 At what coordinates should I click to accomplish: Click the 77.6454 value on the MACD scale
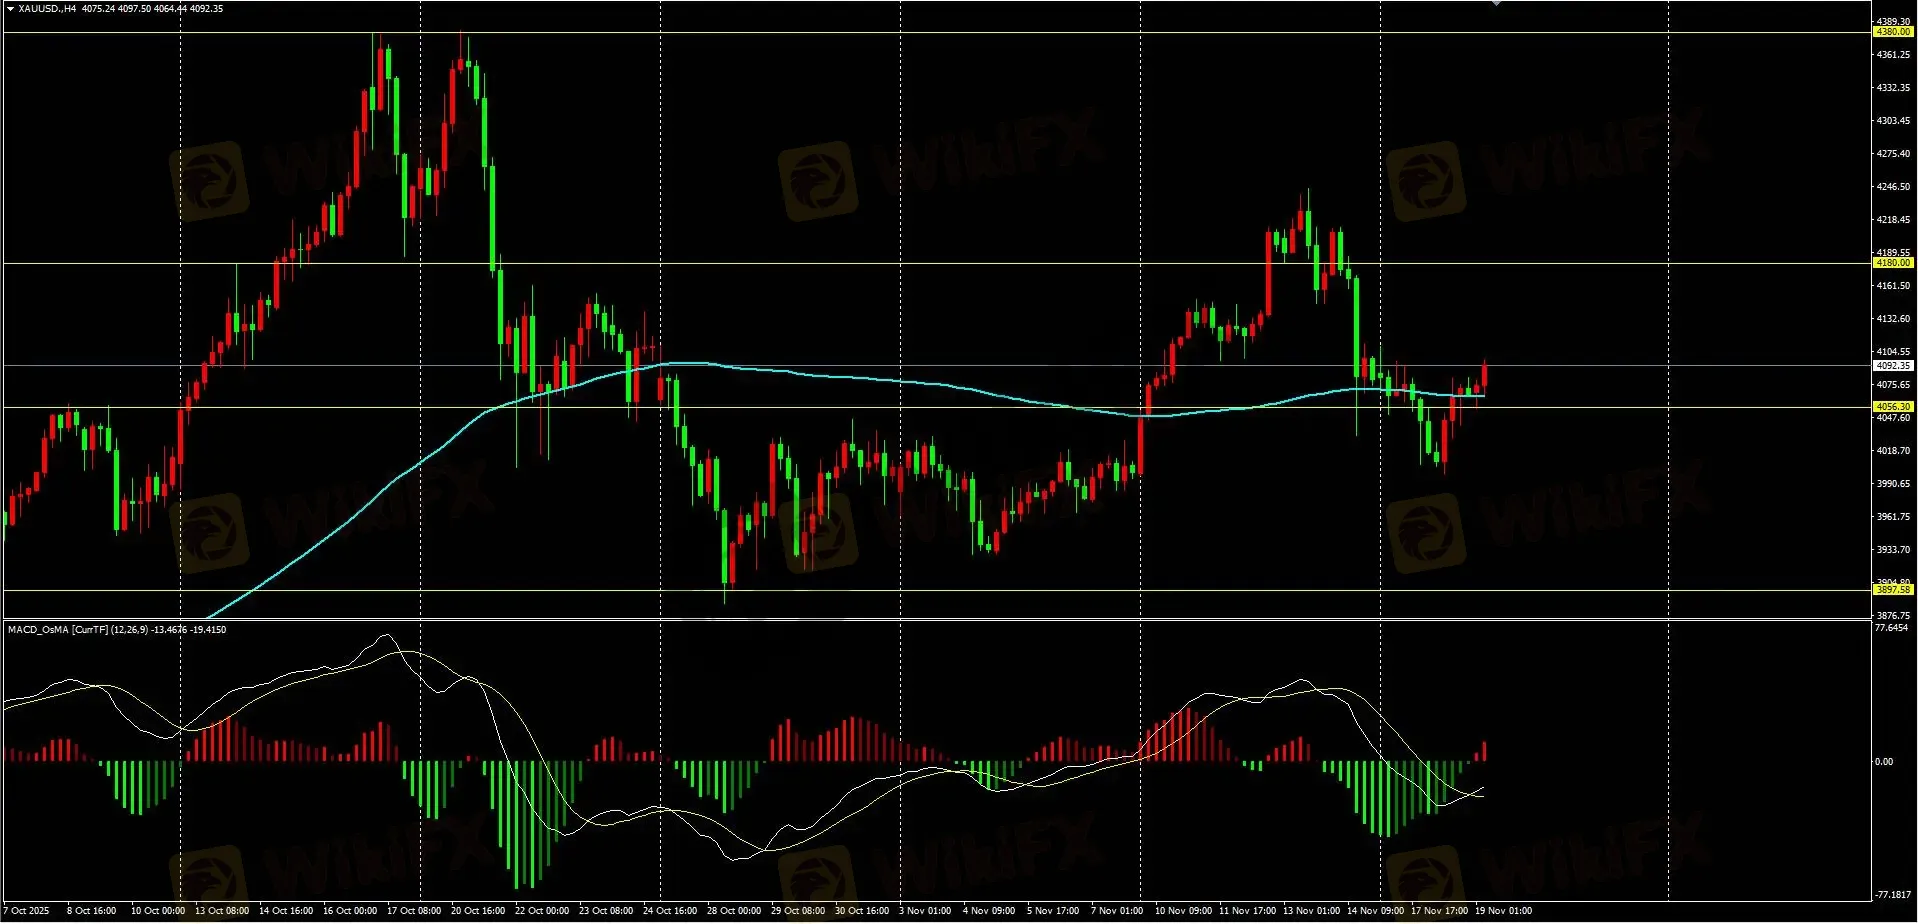coord(1892,628)
